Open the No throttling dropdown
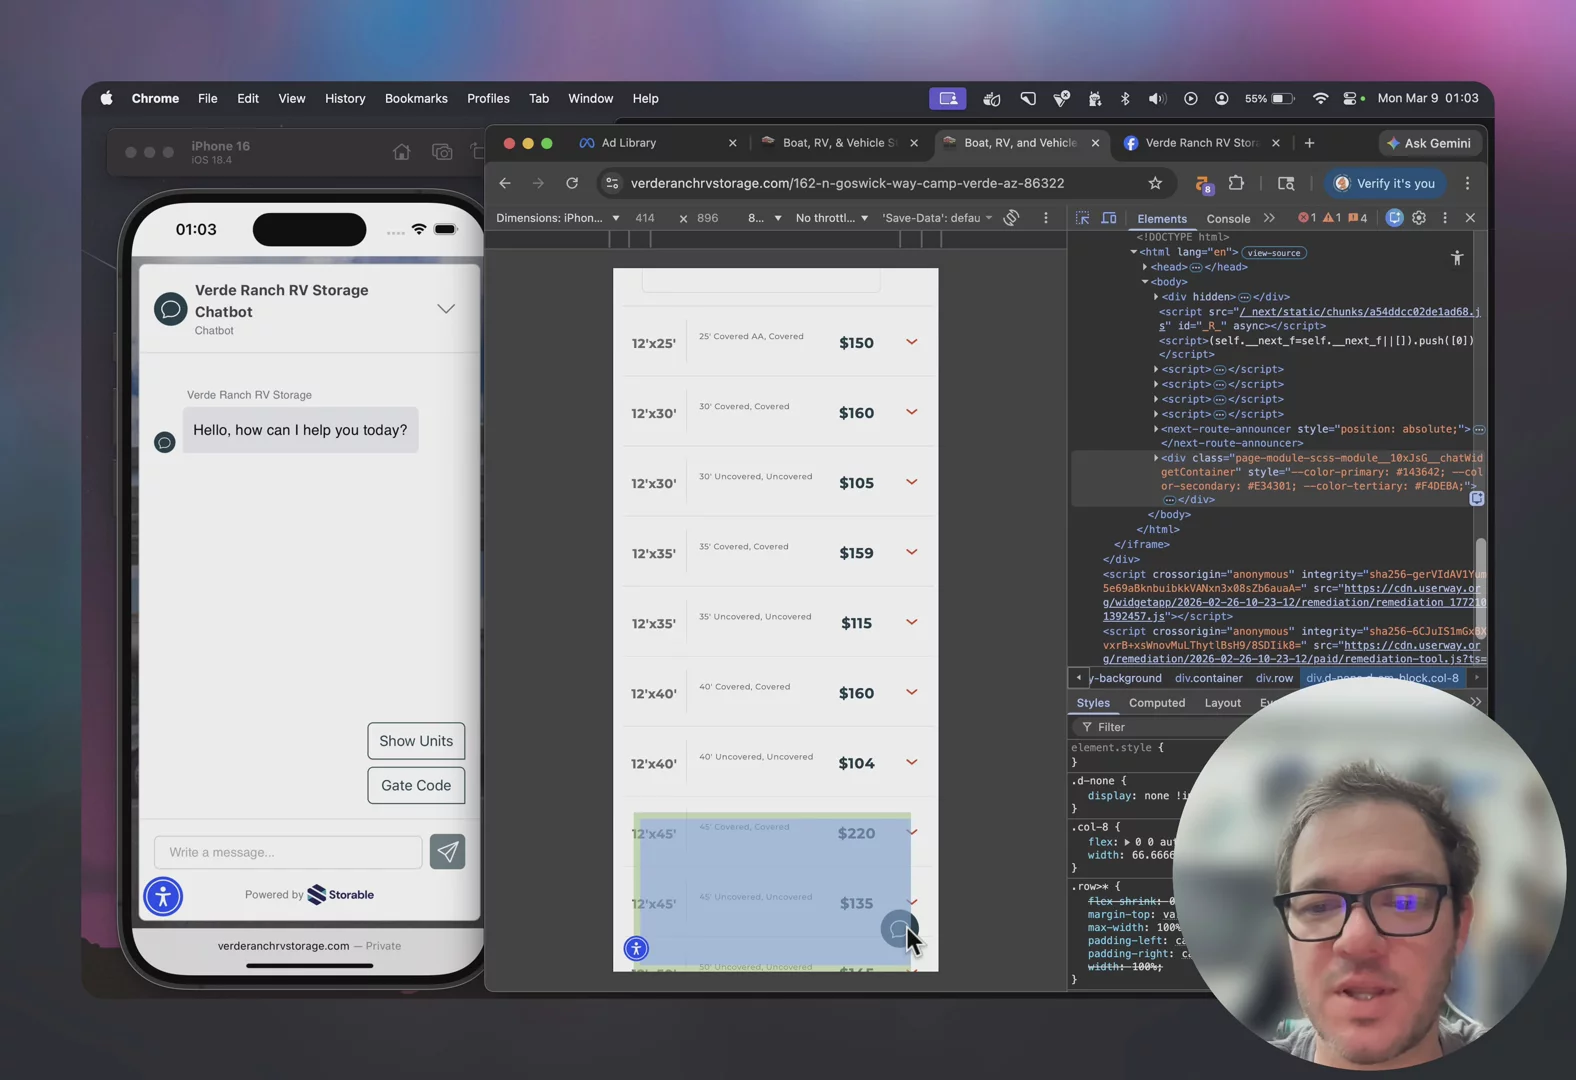This screenshot has height=1080, width=1576. point(832,218)
